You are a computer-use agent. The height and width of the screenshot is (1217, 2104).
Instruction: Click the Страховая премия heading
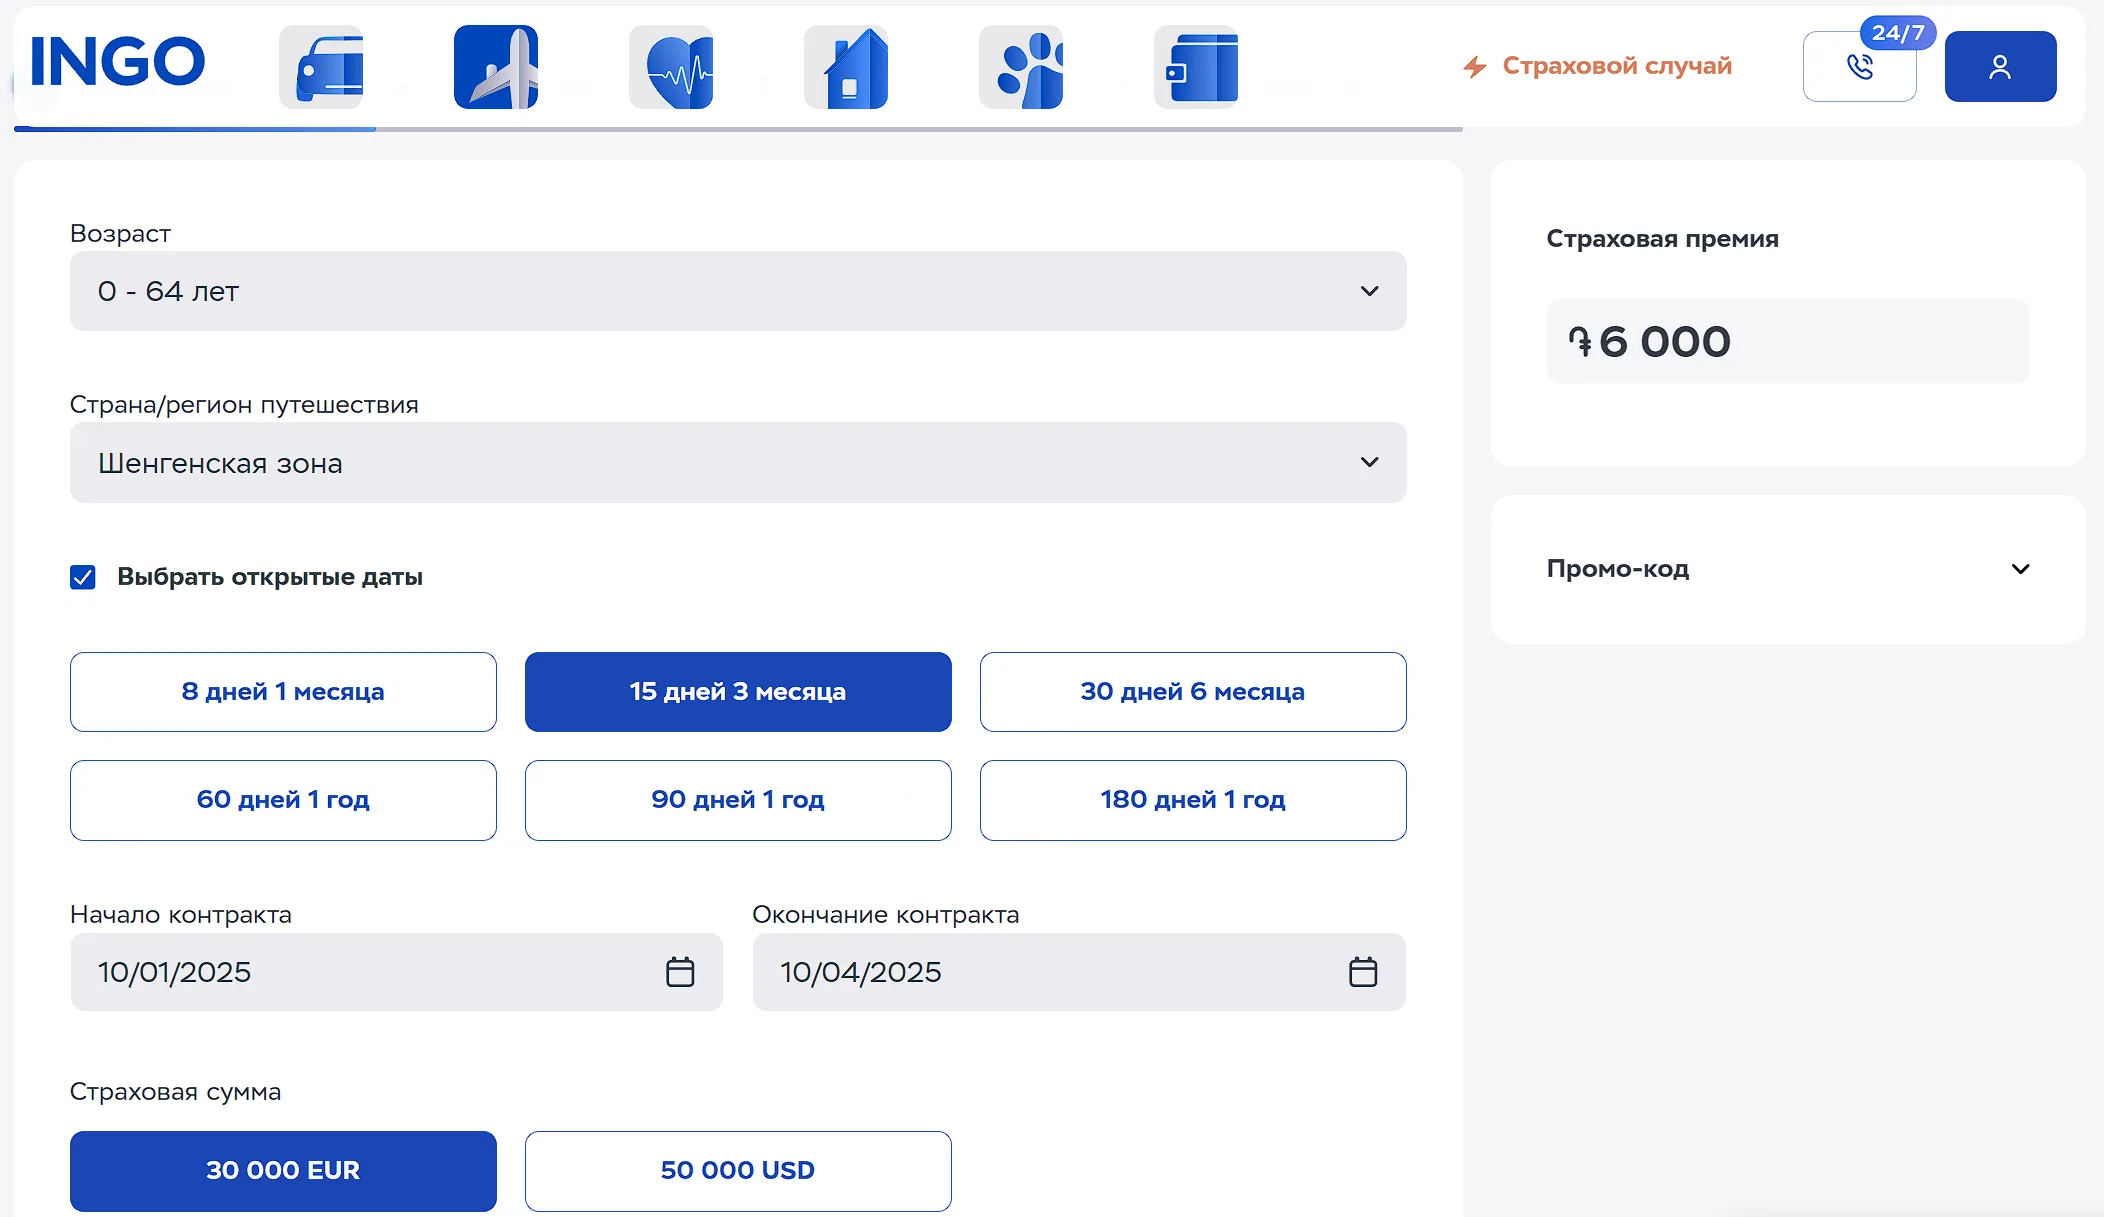click(x=1662, y=239)
